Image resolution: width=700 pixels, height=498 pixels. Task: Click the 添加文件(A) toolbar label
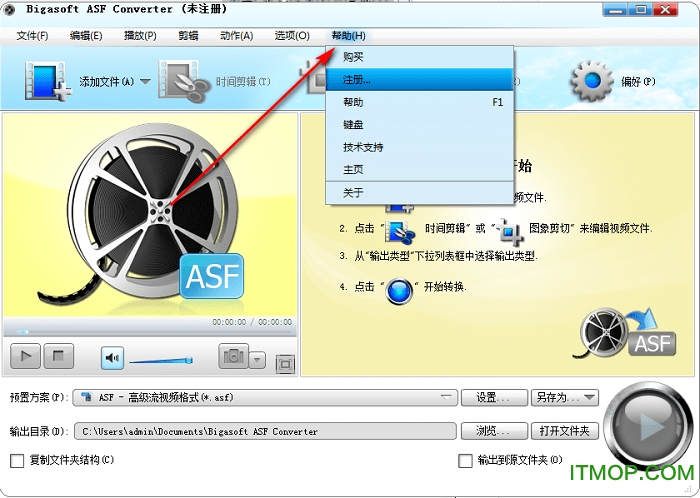(106, 82)
